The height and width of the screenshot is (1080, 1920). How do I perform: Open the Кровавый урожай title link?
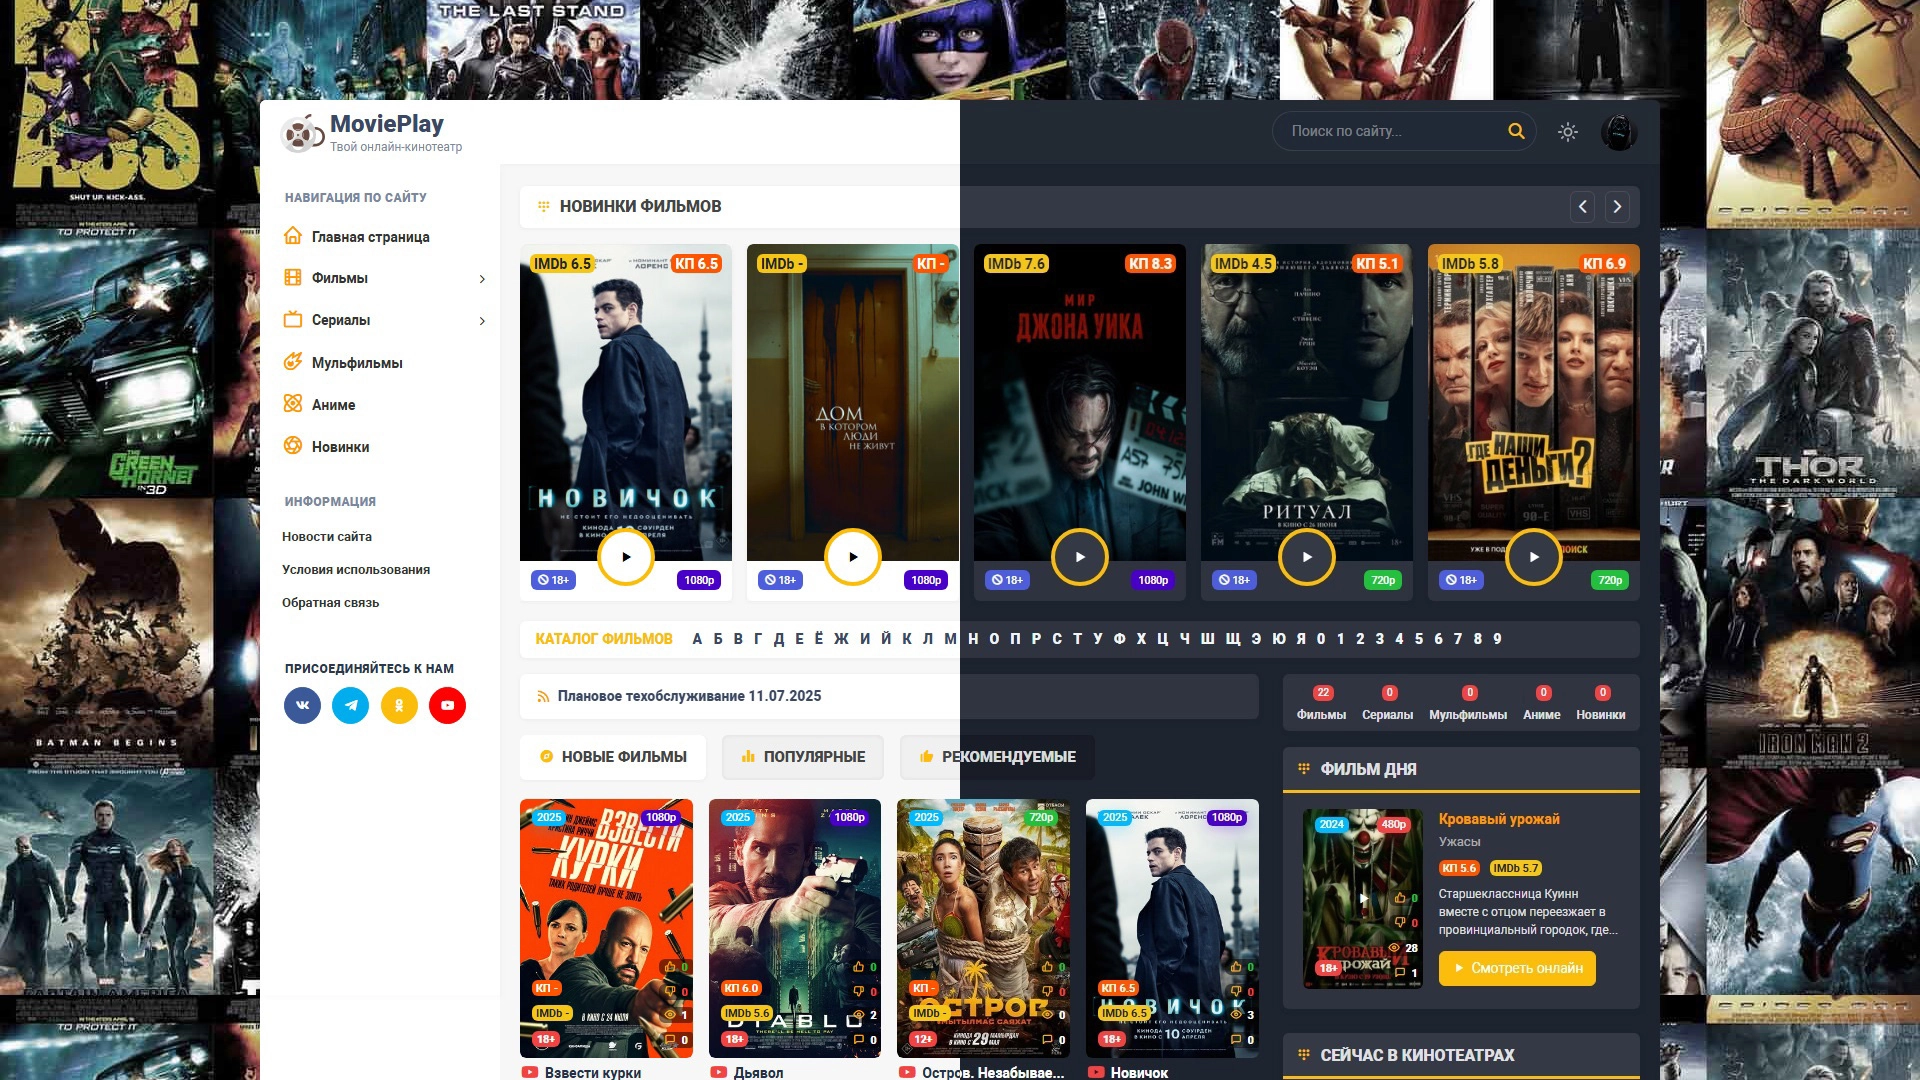[x=1499, y=819]
